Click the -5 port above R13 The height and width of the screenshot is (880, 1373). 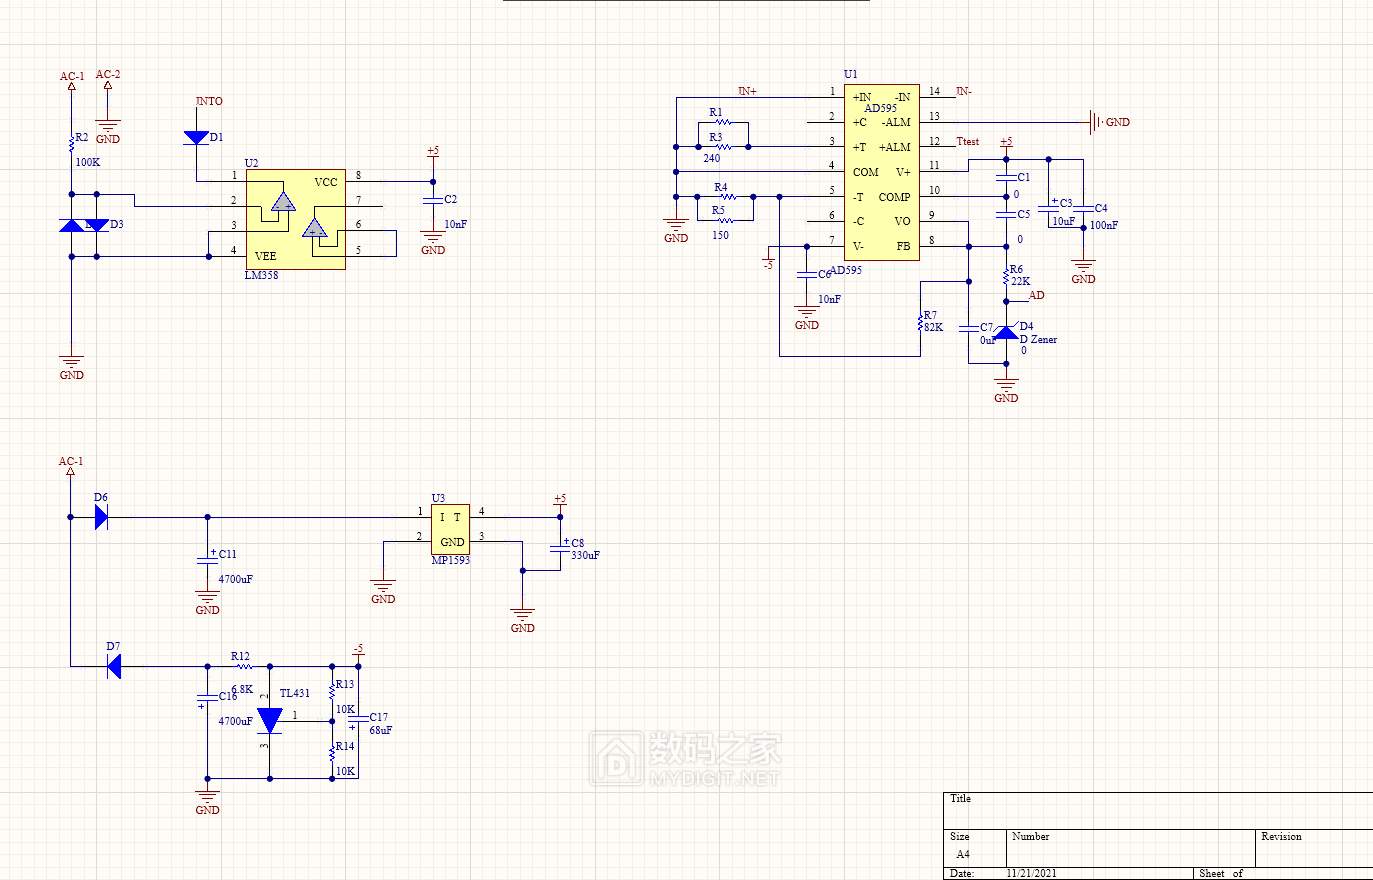click(358, 650)
